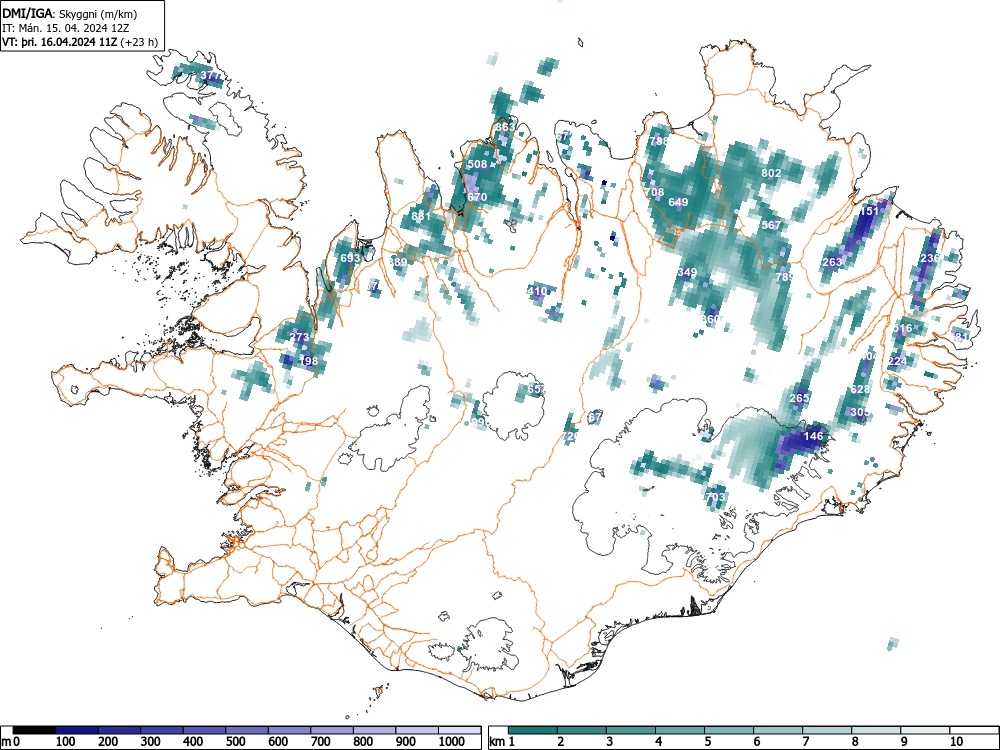Image resolution: width=1000 pixels, height=750 pixels.
Task: Click the visibility value 263
Action: tap(832, 262)
